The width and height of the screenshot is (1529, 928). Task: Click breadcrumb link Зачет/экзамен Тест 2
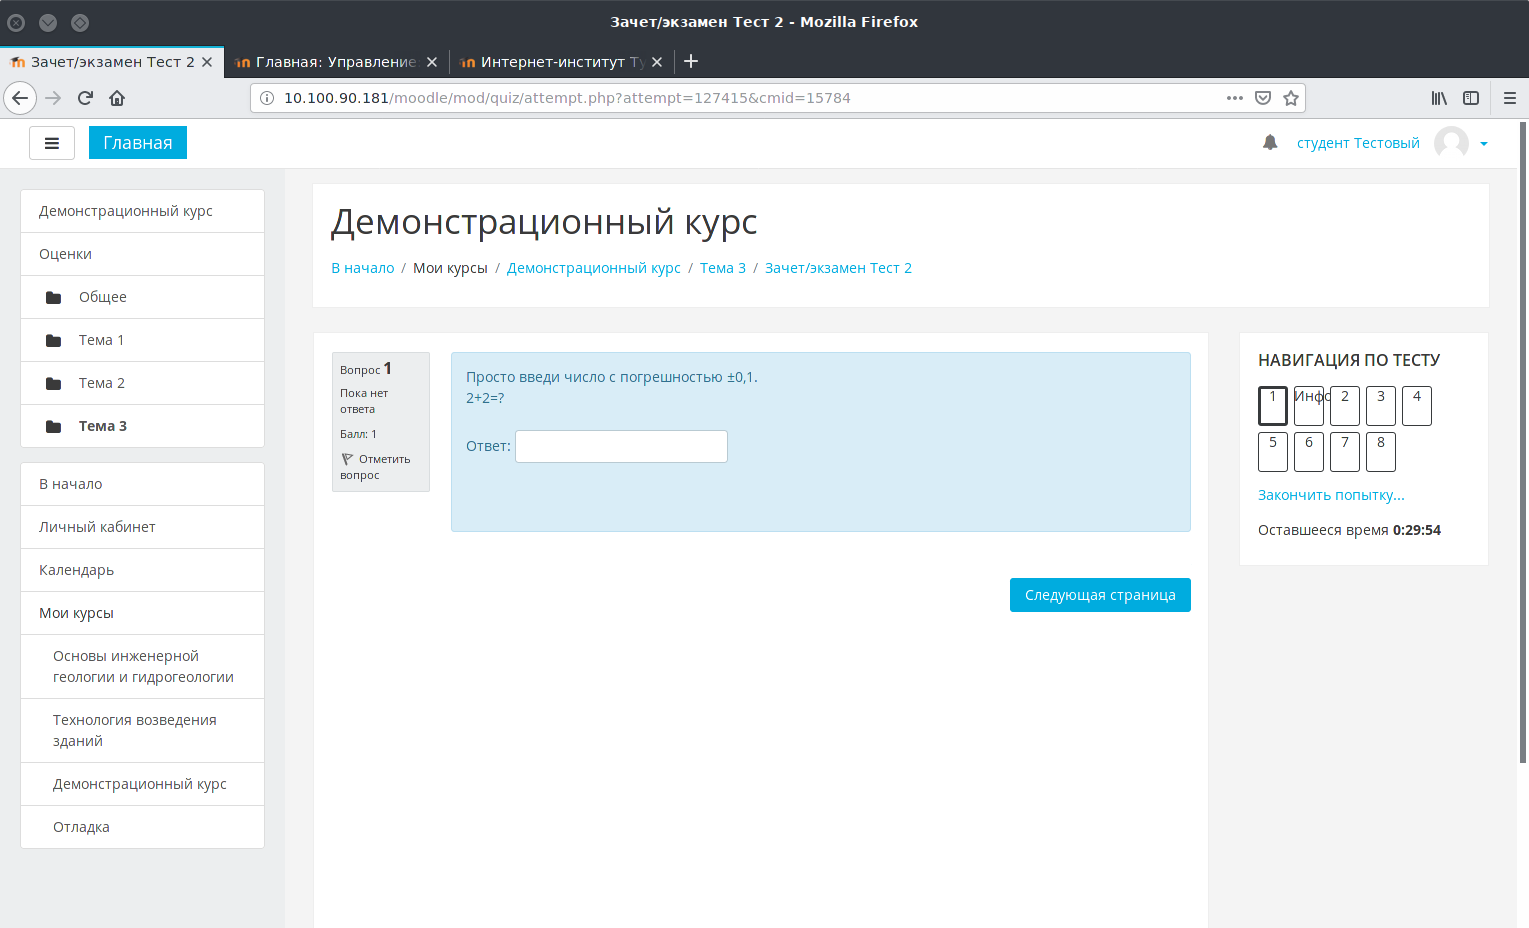[x=838, y=268]
